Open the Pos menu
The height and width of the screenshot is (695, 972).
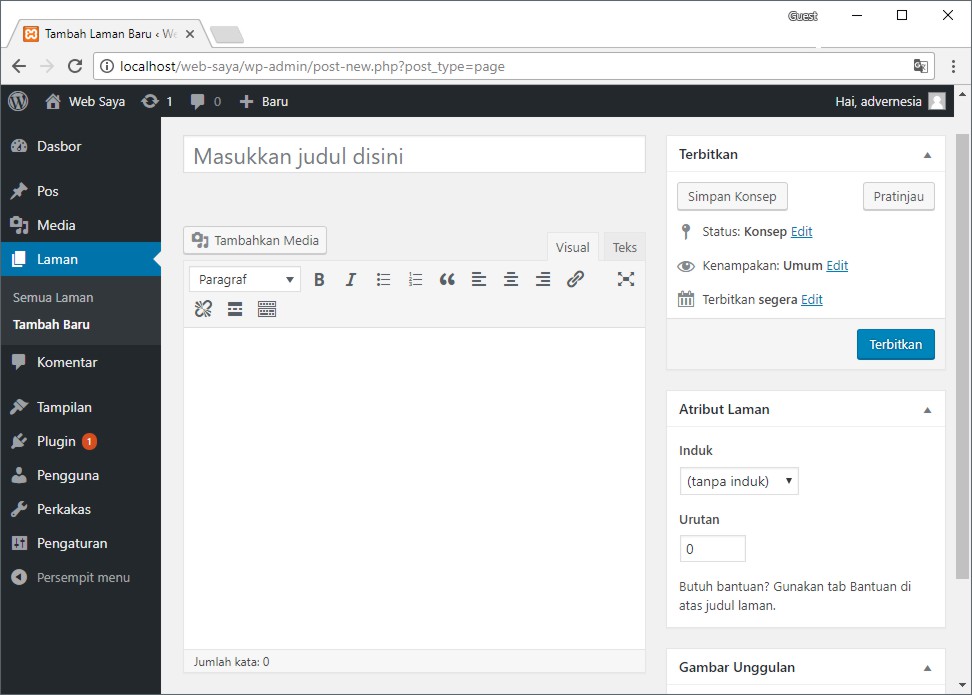pos(81,191)
